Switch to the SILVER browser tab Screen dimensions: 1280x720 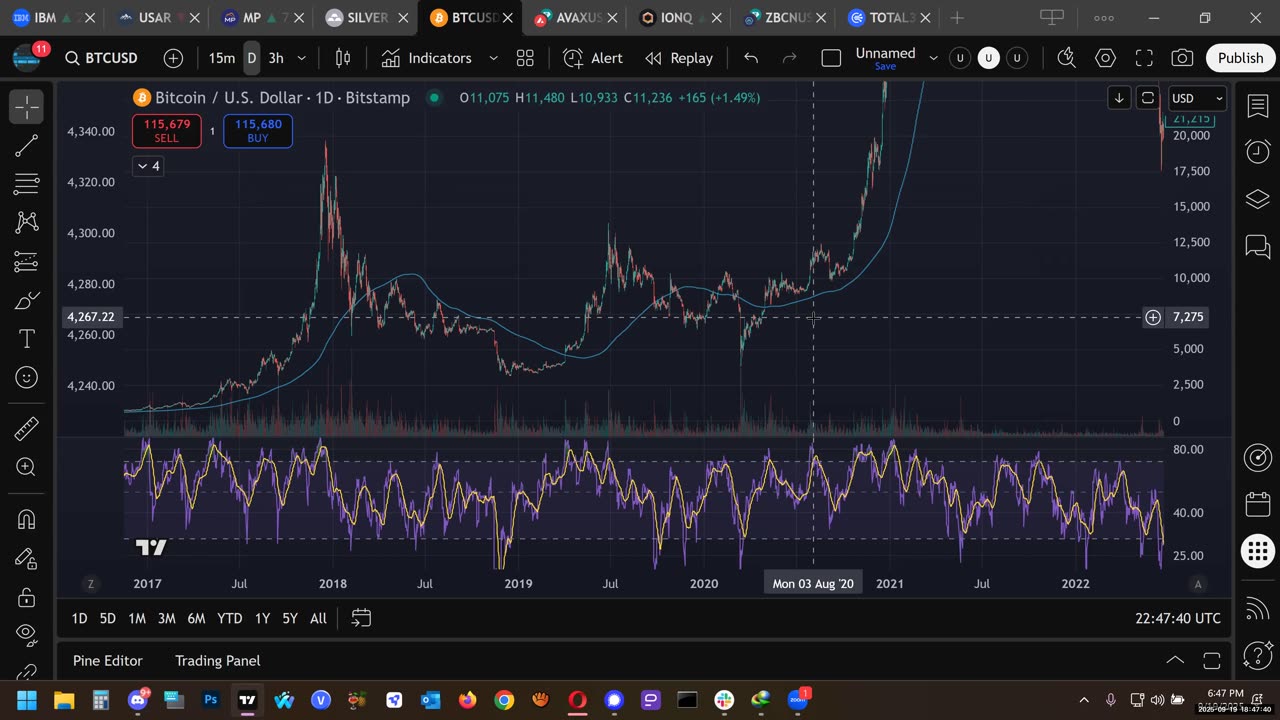tap(365, 18)
